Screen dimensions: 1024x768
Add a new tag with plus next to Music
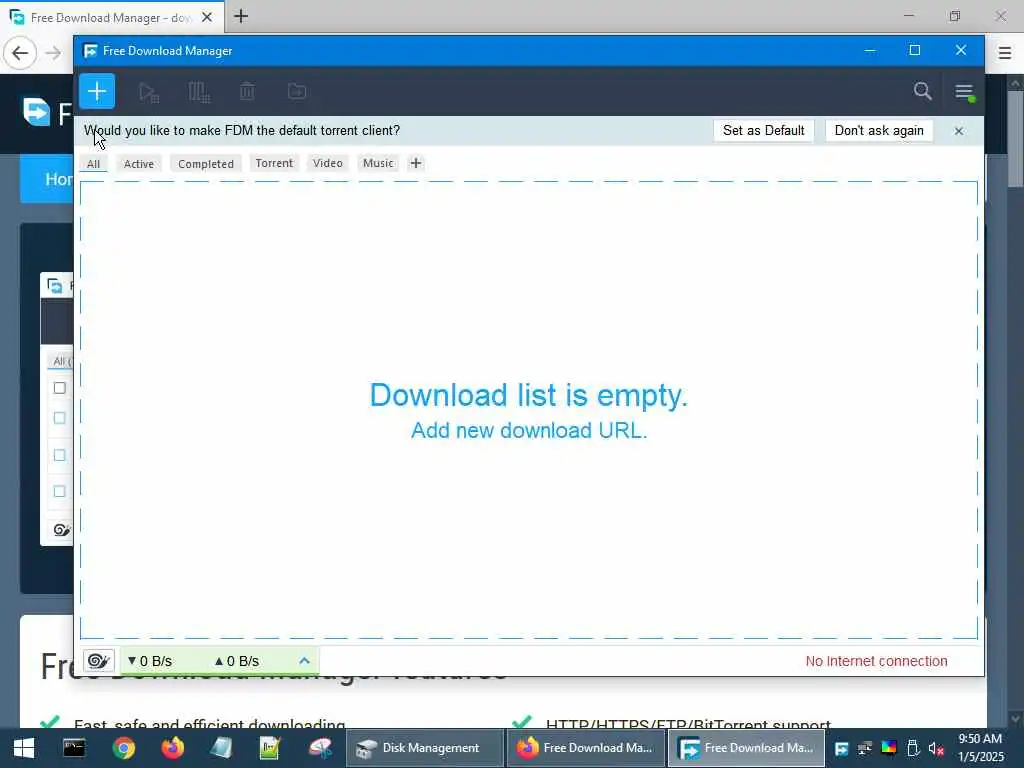[416, 163]
